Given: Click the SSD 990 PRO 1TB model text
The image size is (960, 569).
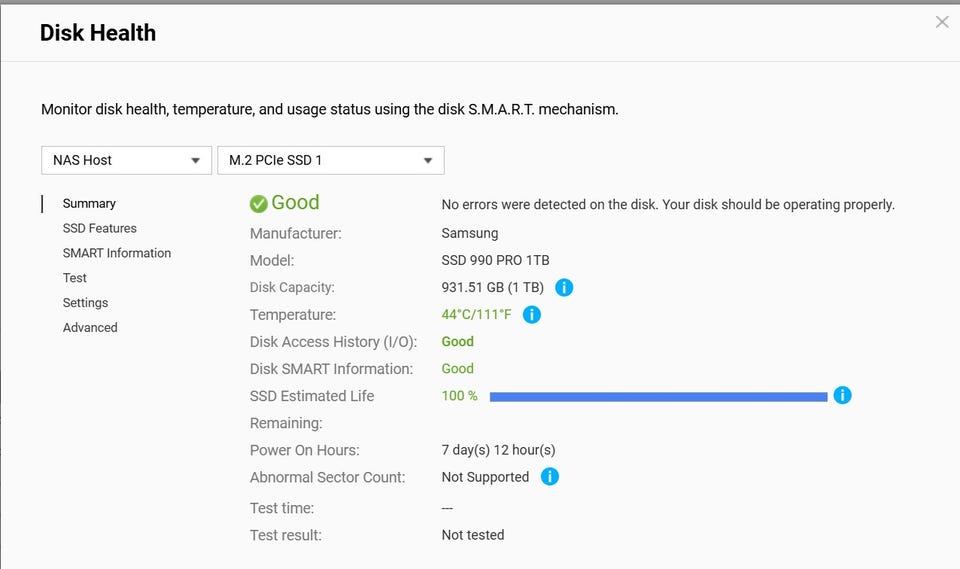Looking at the screenshot, I should click(x=495, y=260).
